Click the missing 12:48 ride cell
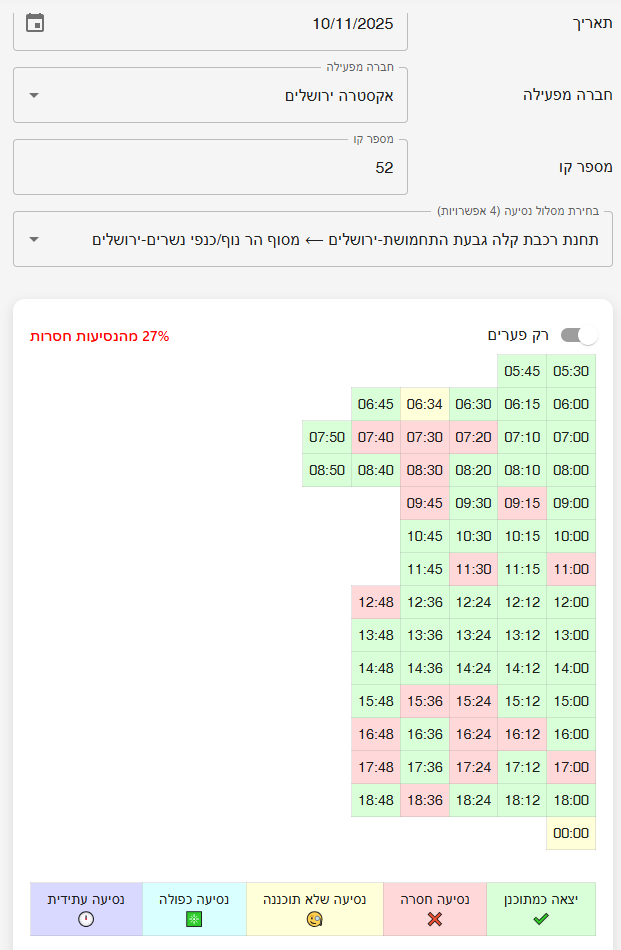Viewport: 621px width, 950px height. [x=376, y=602]
